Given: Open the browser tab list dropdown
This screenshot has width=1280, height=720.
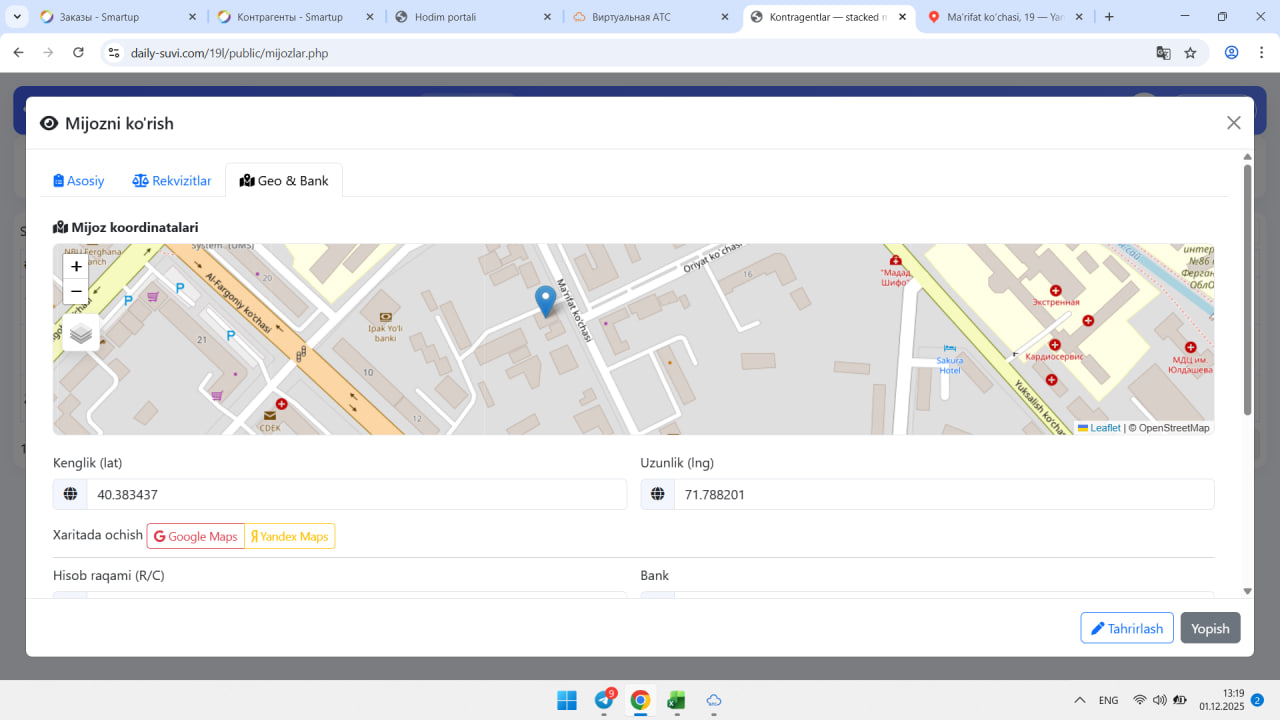Looking at the screenshot, I should (x=17, y=17).
